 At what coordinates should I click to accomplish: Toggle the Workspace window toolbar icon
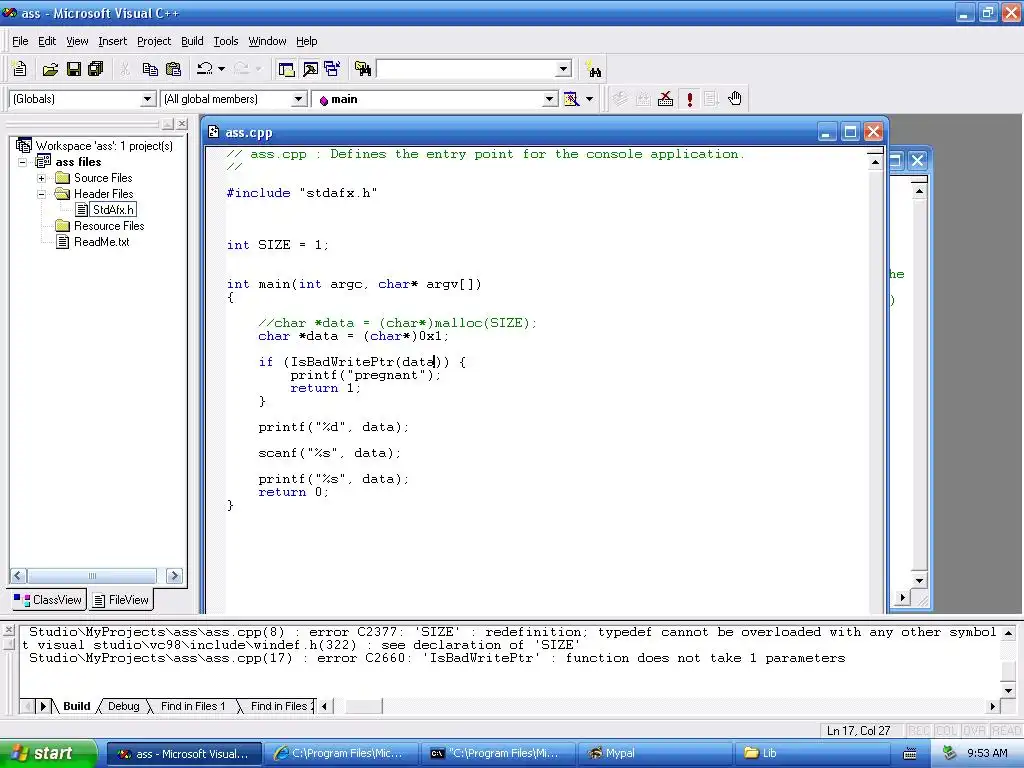point(286,69)
